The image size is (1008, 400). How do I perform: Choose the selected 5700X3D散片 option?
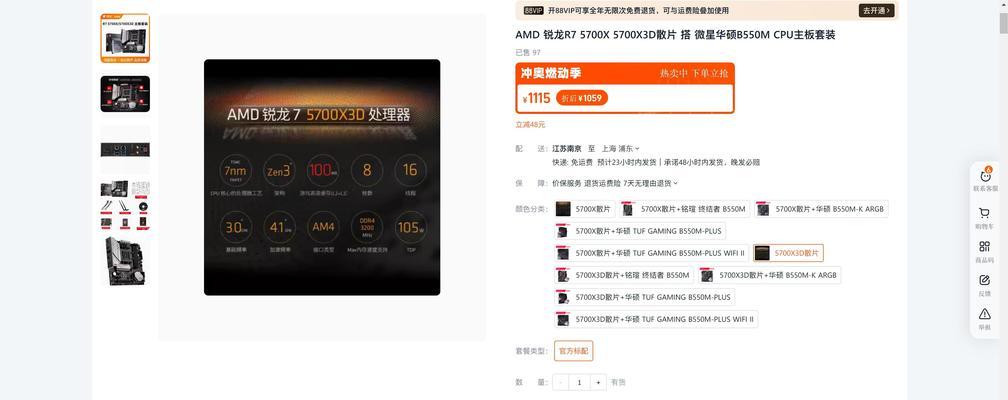click(788, 253)
